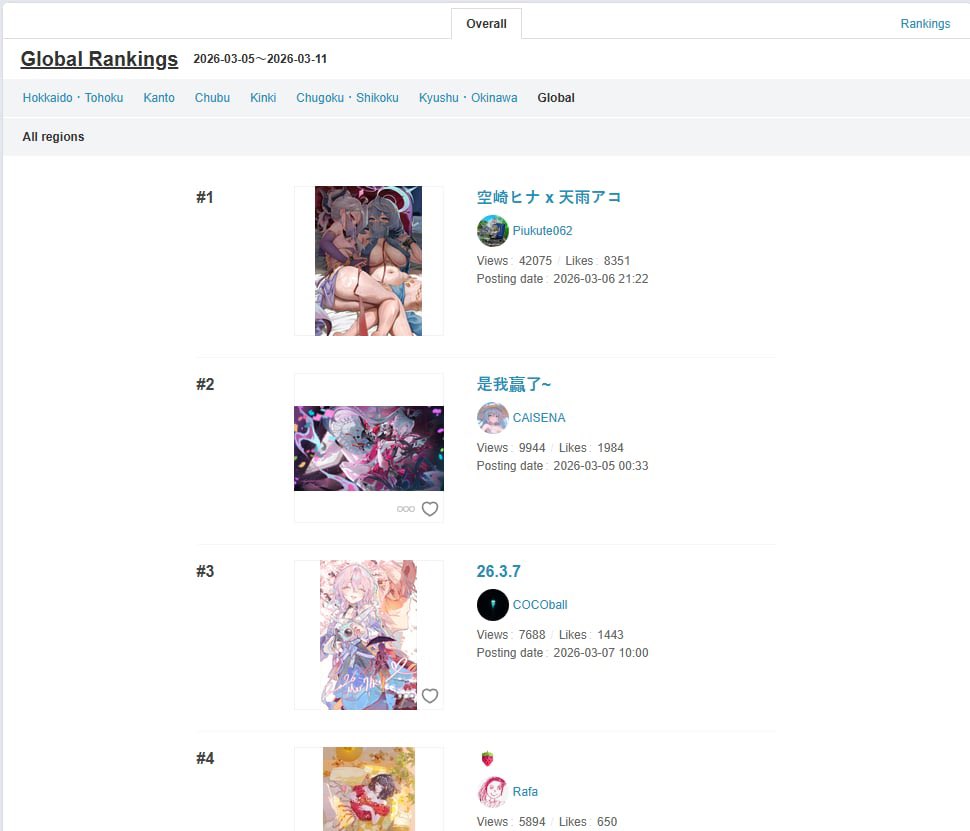Open the #3 artwork thumbnail

pyautogui.click(x=369, y=635)
